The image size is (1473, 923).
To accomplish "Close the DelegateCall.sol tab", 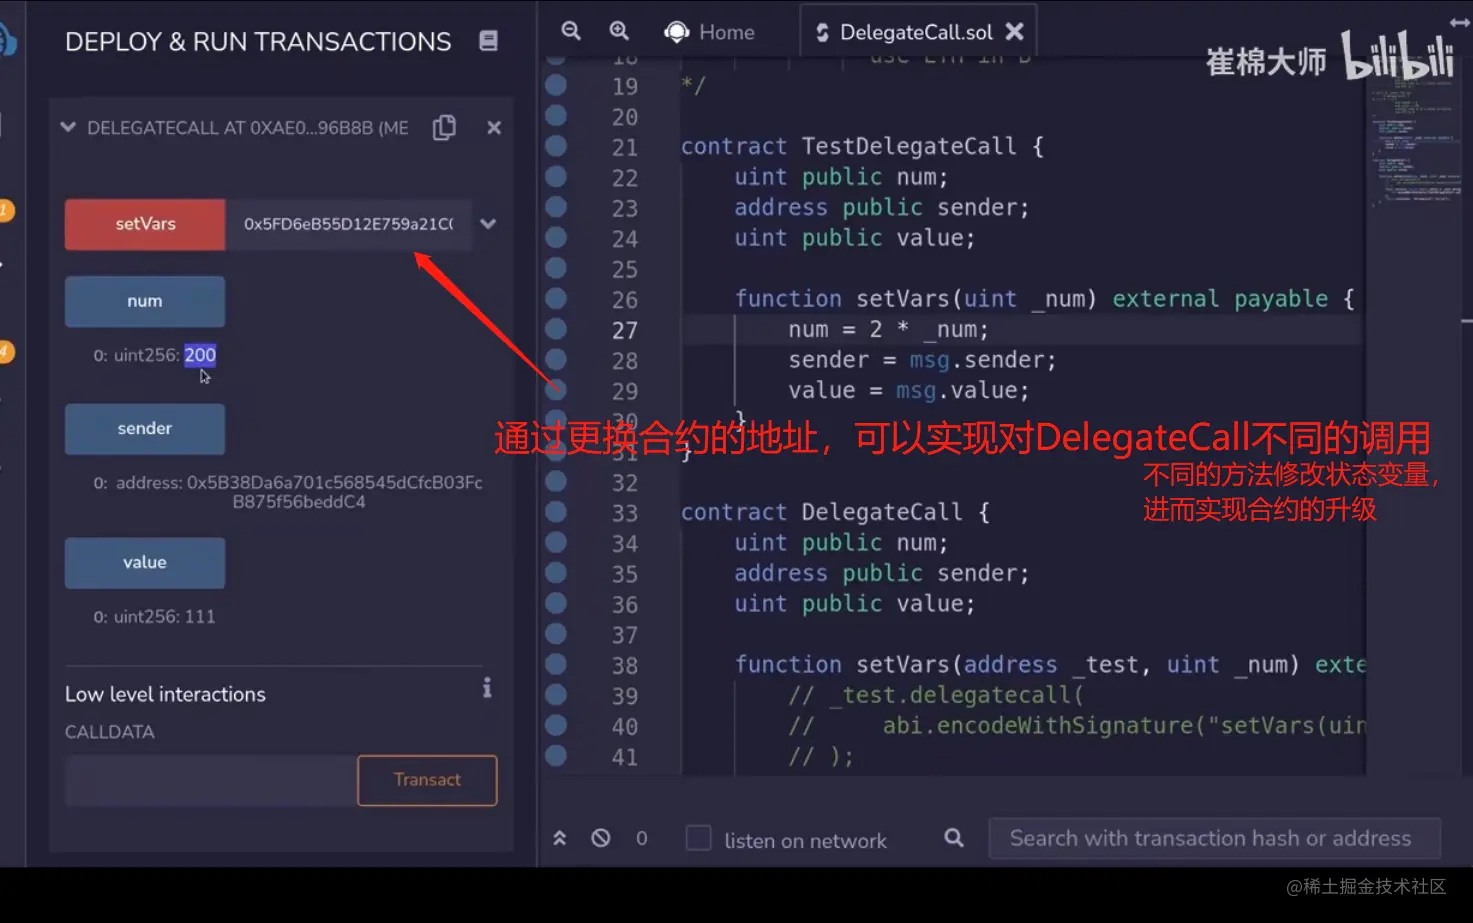I will point(1015,32).
